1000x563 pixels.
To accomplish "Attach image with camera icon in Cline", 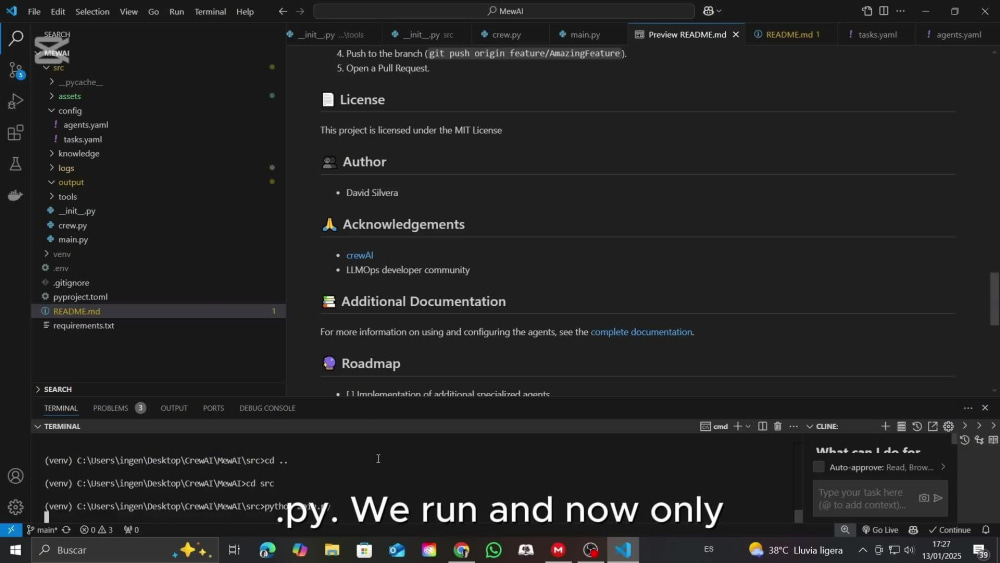I will (x=923, y=498).
